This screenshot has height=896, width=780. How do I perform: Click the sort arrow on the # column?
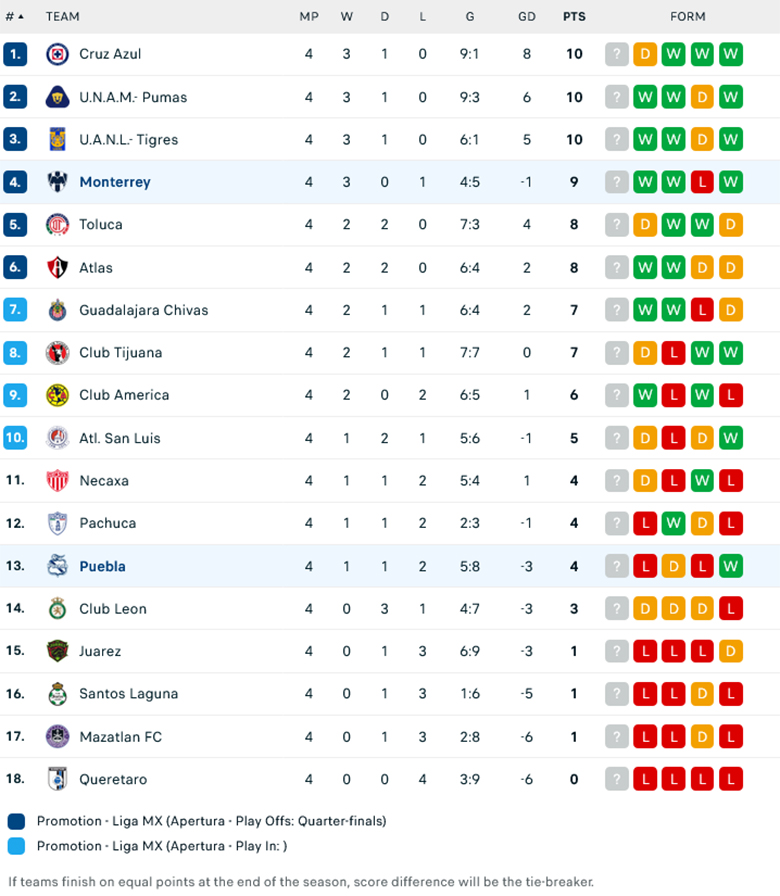point(22,16)
